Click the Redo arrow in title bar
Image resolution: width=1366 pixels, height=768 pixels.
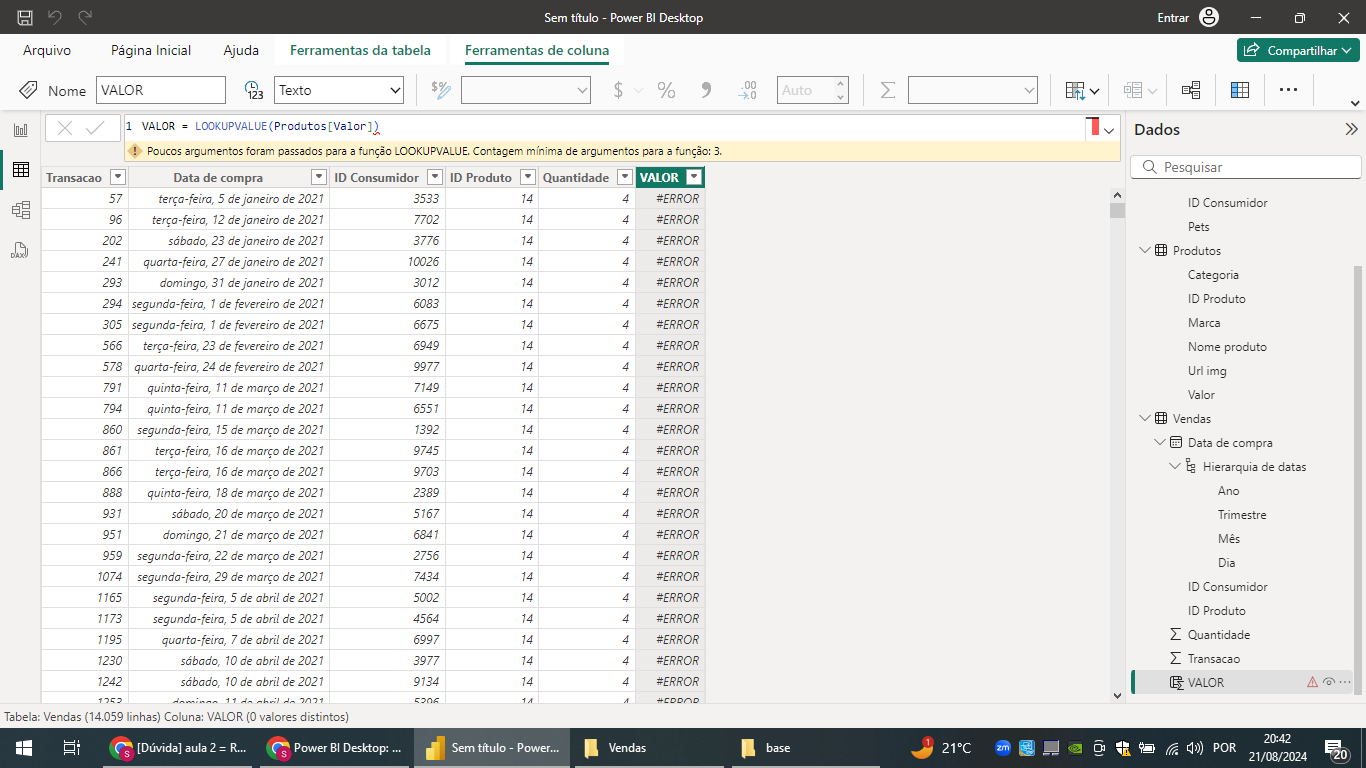(x=85, y=17)
